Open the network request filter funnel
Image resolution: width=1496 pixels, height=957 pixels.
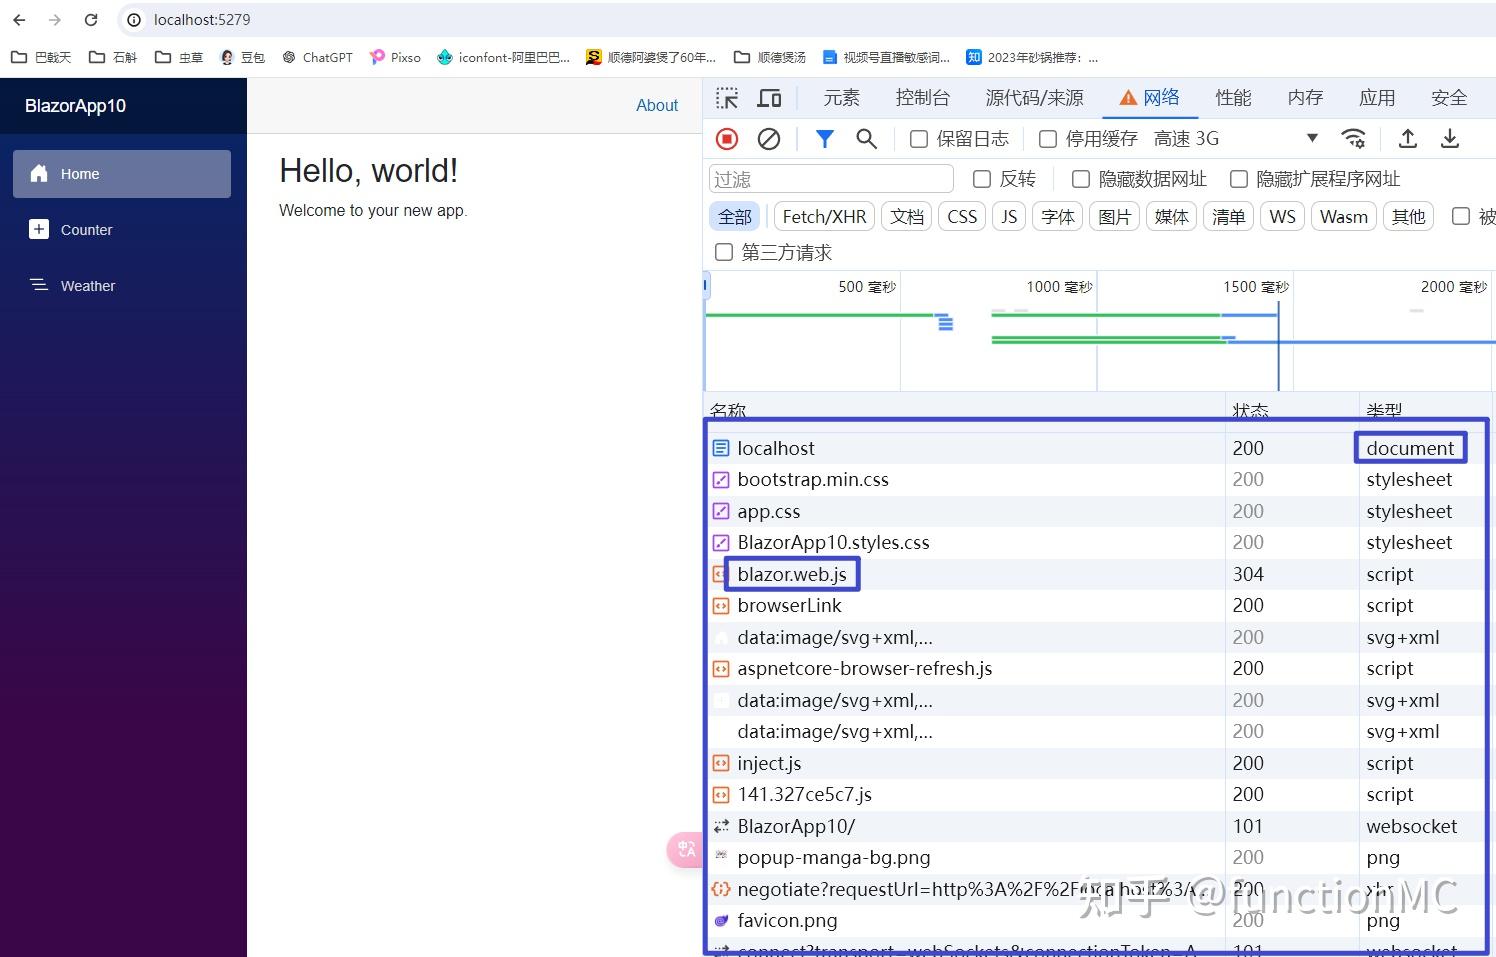(x=824, y=138)
